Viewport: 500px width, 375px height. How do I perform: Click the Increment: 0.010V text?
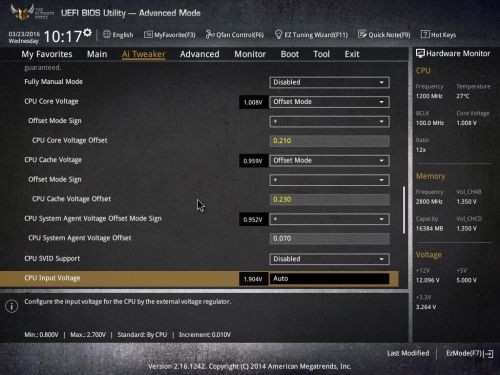[x=205, y=335]
